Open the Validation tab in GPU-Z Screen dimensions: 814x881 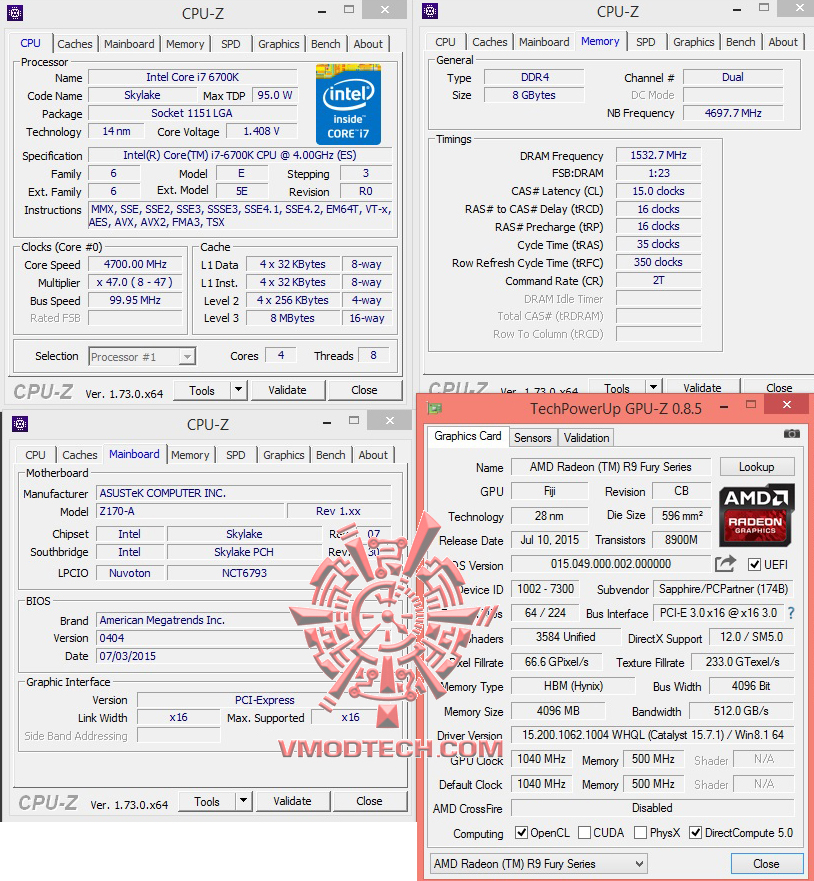586,438
